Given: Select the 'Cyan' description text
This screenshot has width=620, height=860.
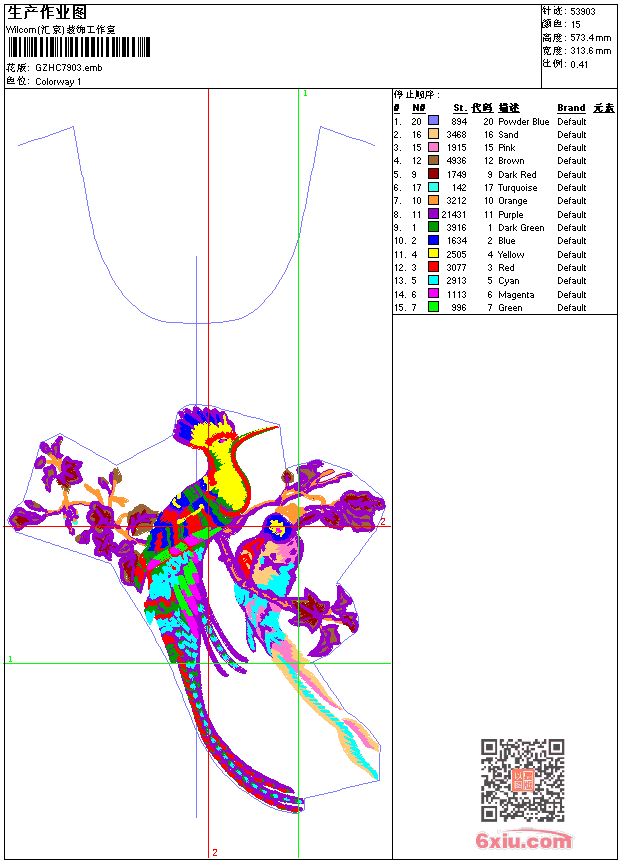Looking at the screenshot, I should (509, 281).
